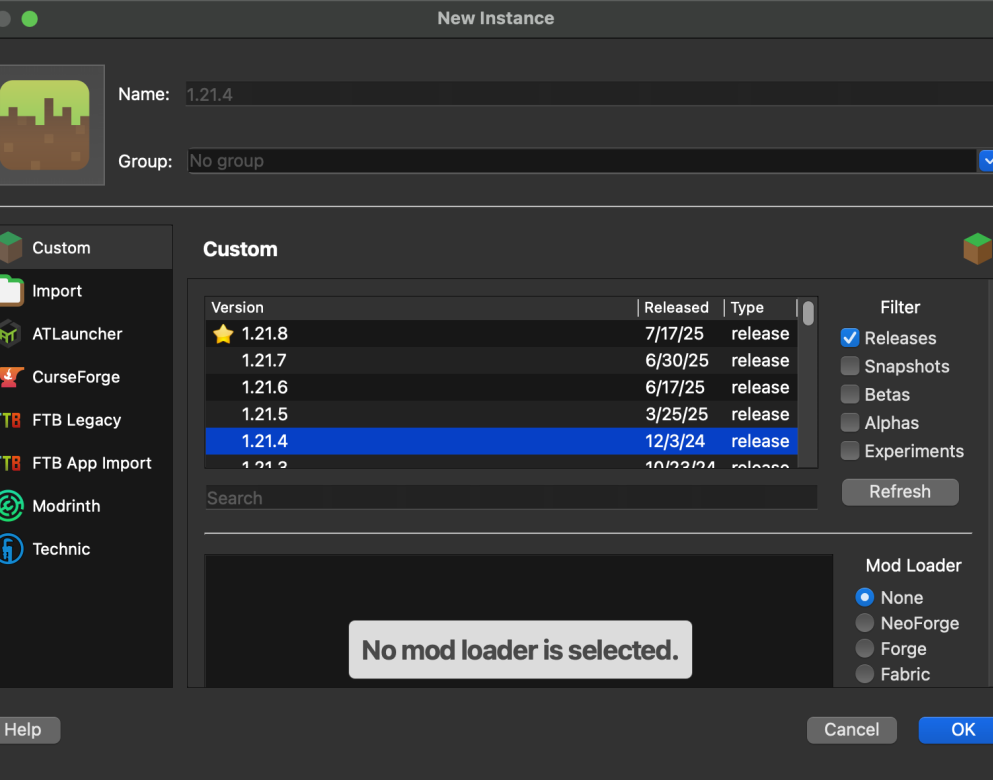Open the Import folder icon in sidebar
The height and width of the screenshot is (780, 993).
tap(10, 291)
